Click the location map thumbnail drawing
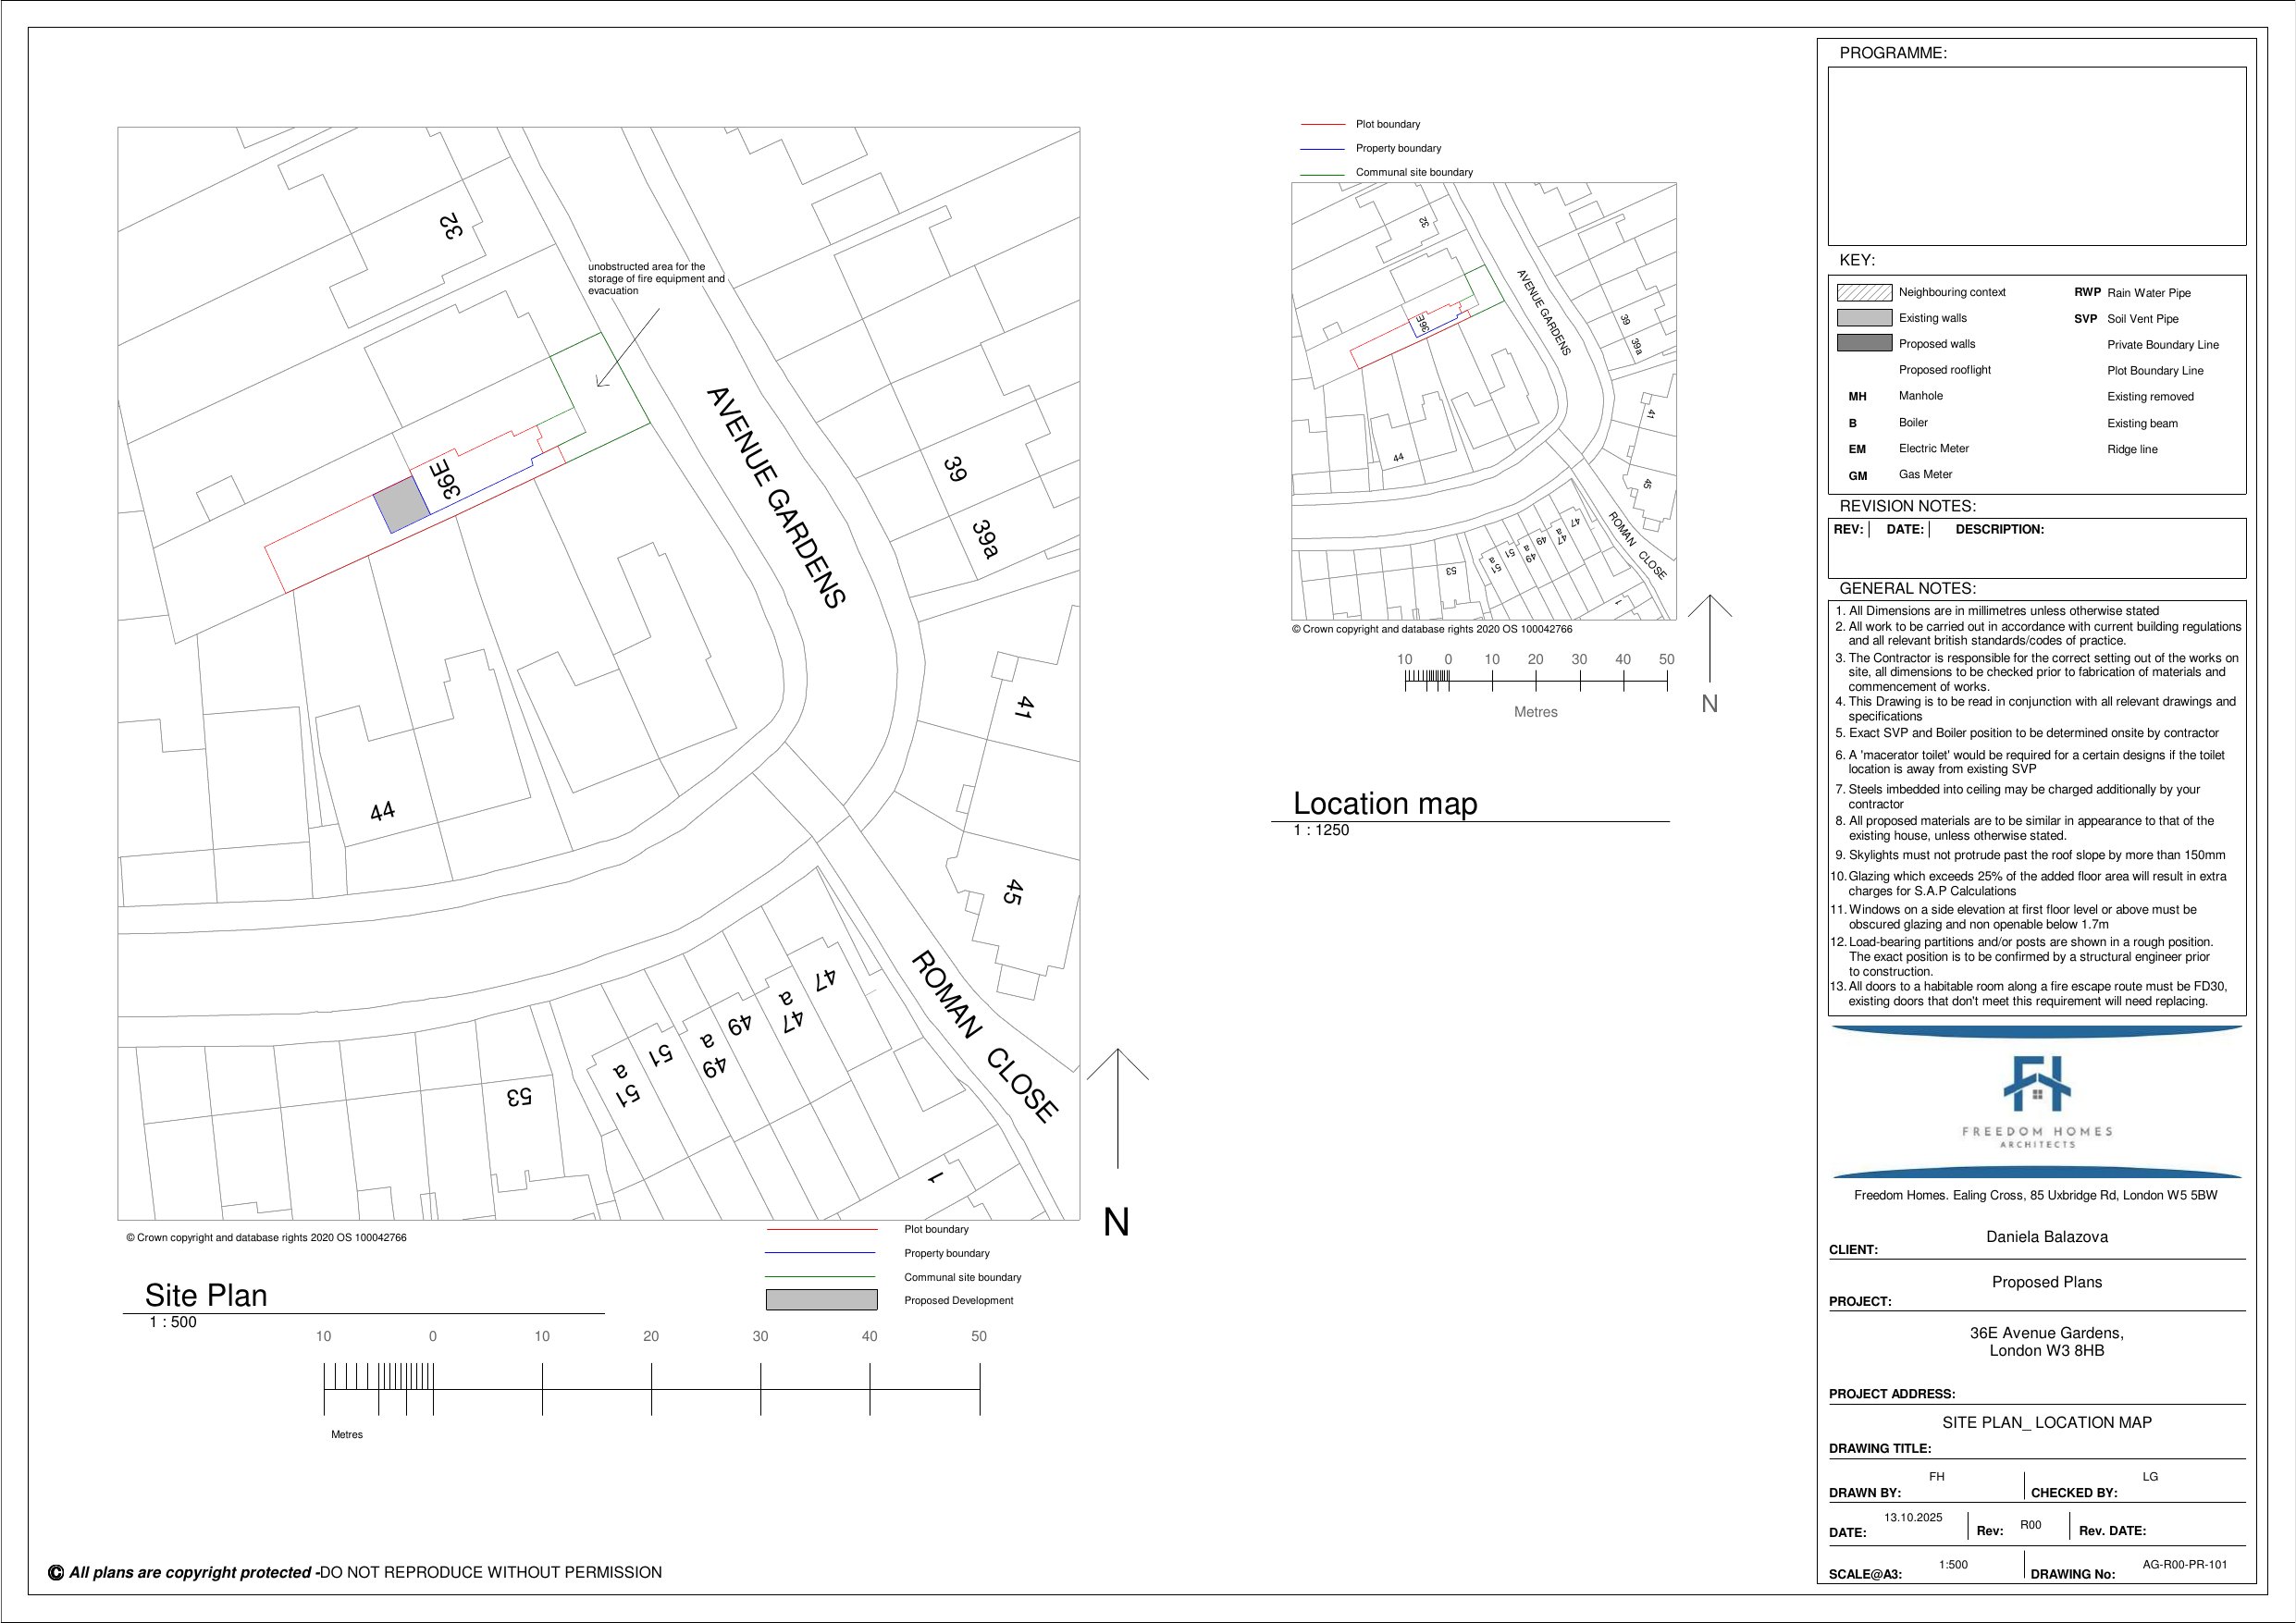This screenshot has width=2296, height=1623. point(1483,400)
